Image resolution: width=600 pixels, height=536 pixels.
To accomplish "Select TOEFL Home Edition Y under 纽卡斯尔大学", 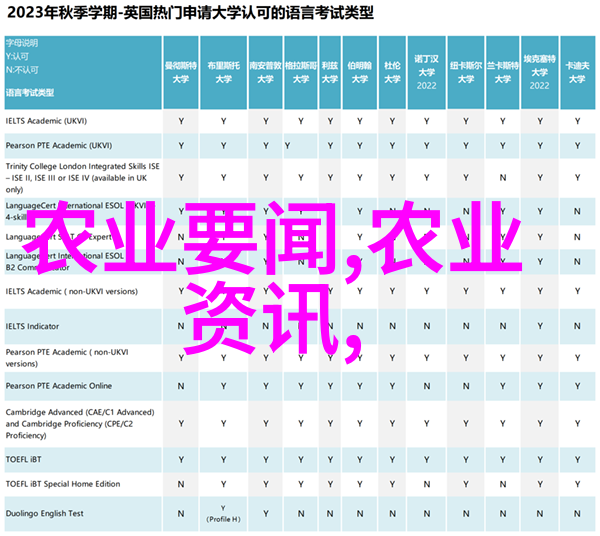I will coord(466,485).
